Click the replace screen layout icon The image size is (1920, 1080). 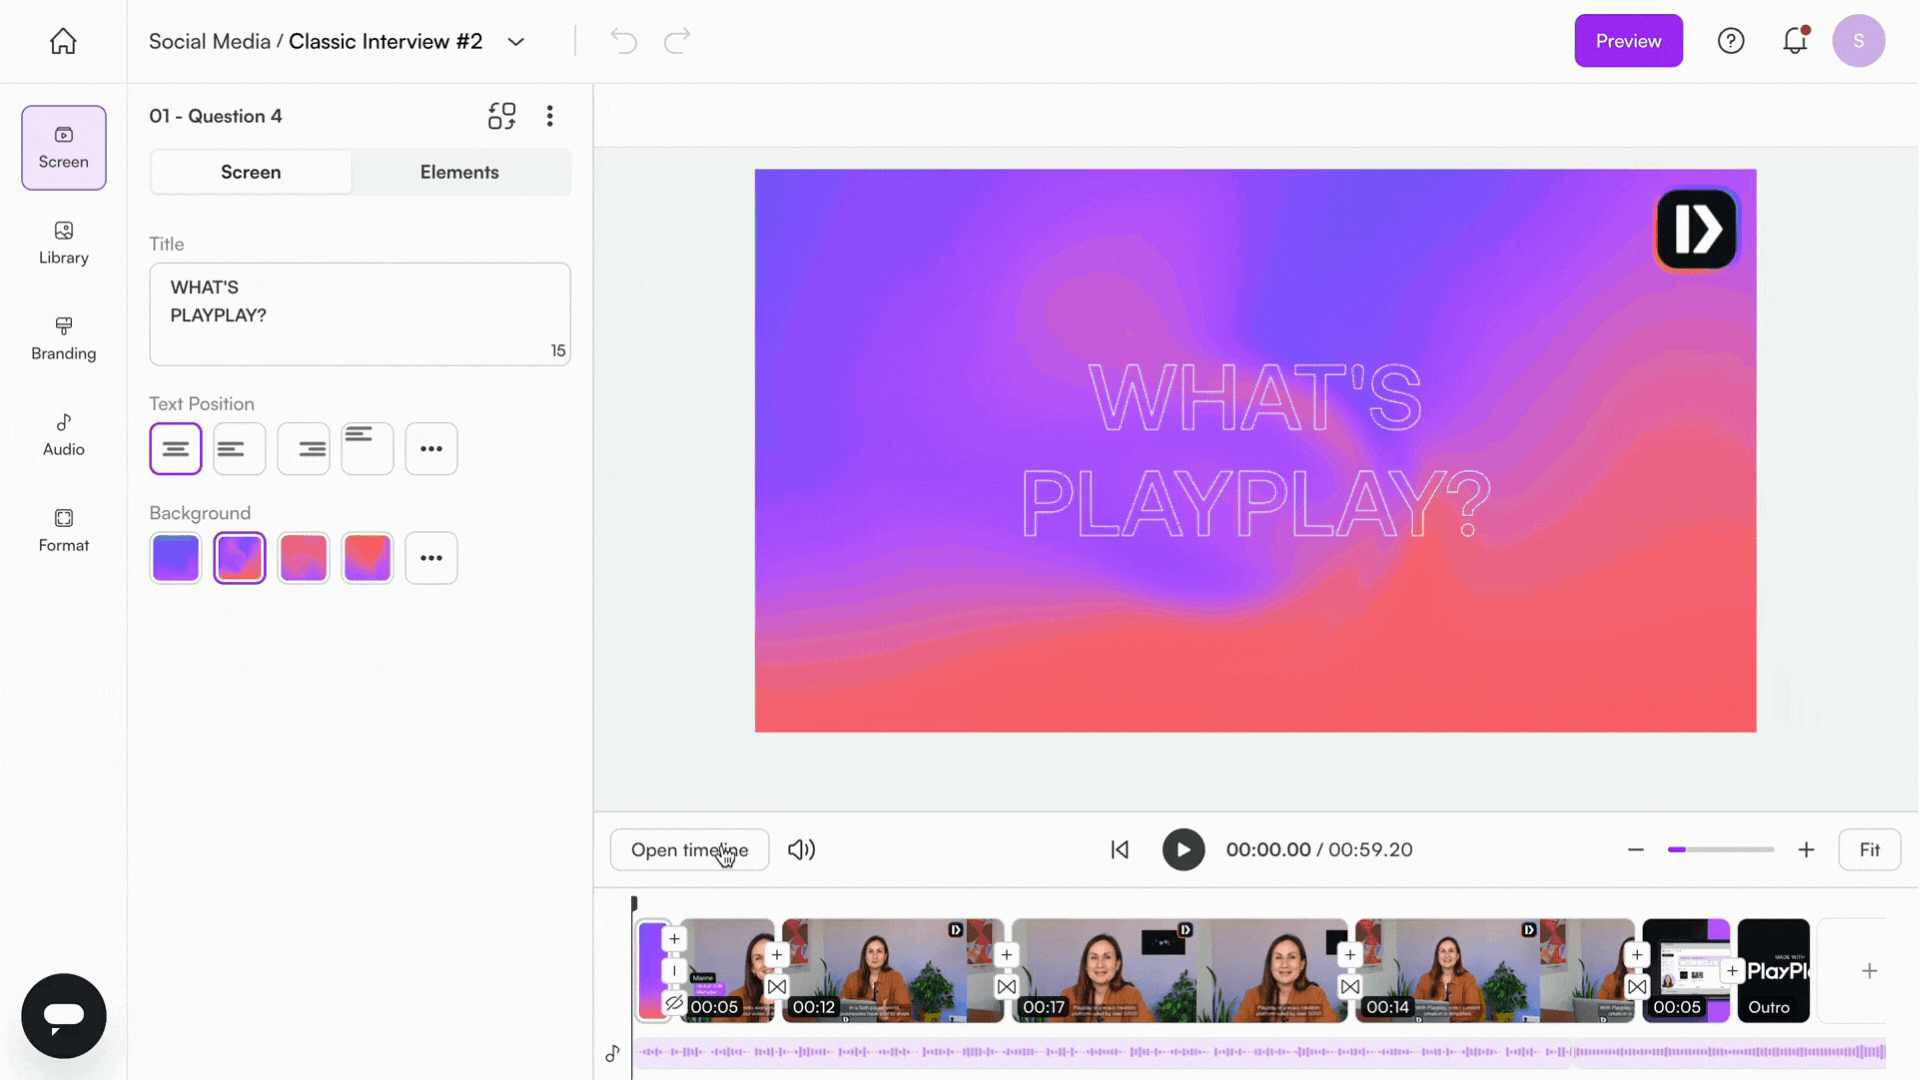(502, 116)
